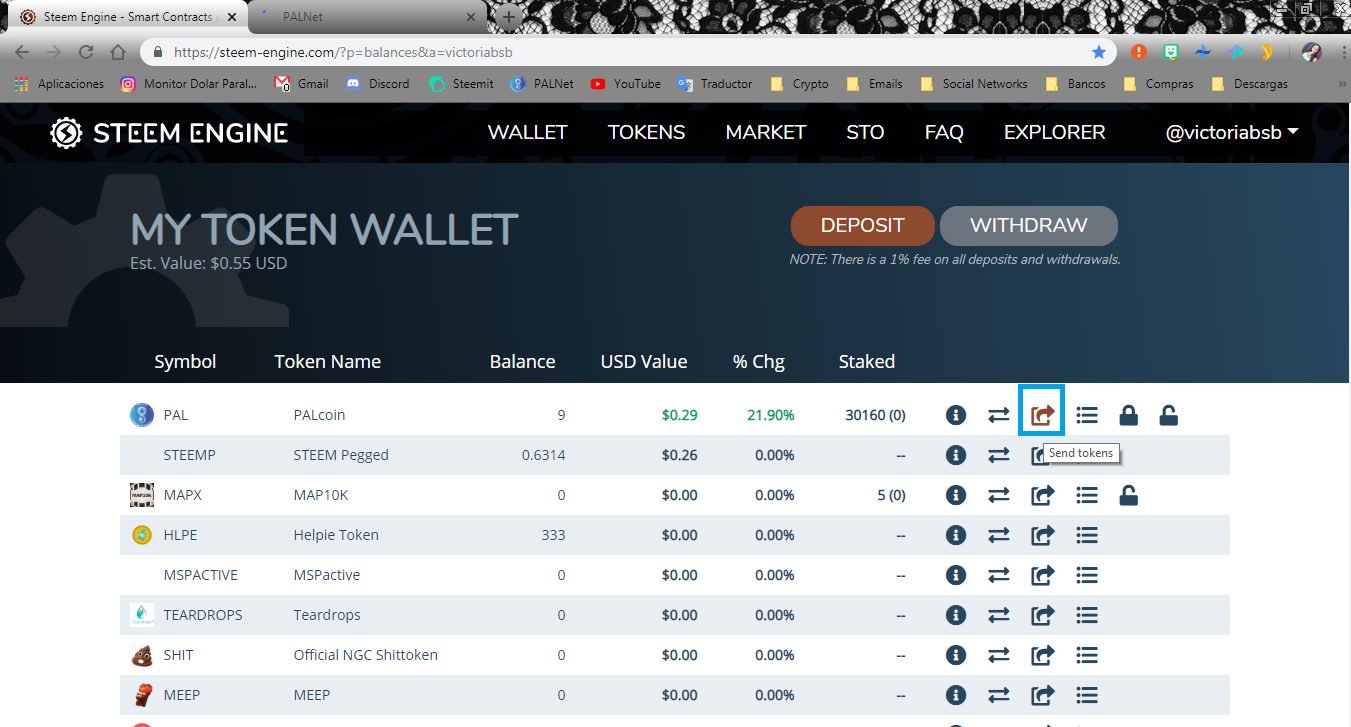Open the Social Networks bookmarks folder
This screenshot has height=727, width=1351.
pyautogui.click(x=973, y=84)
